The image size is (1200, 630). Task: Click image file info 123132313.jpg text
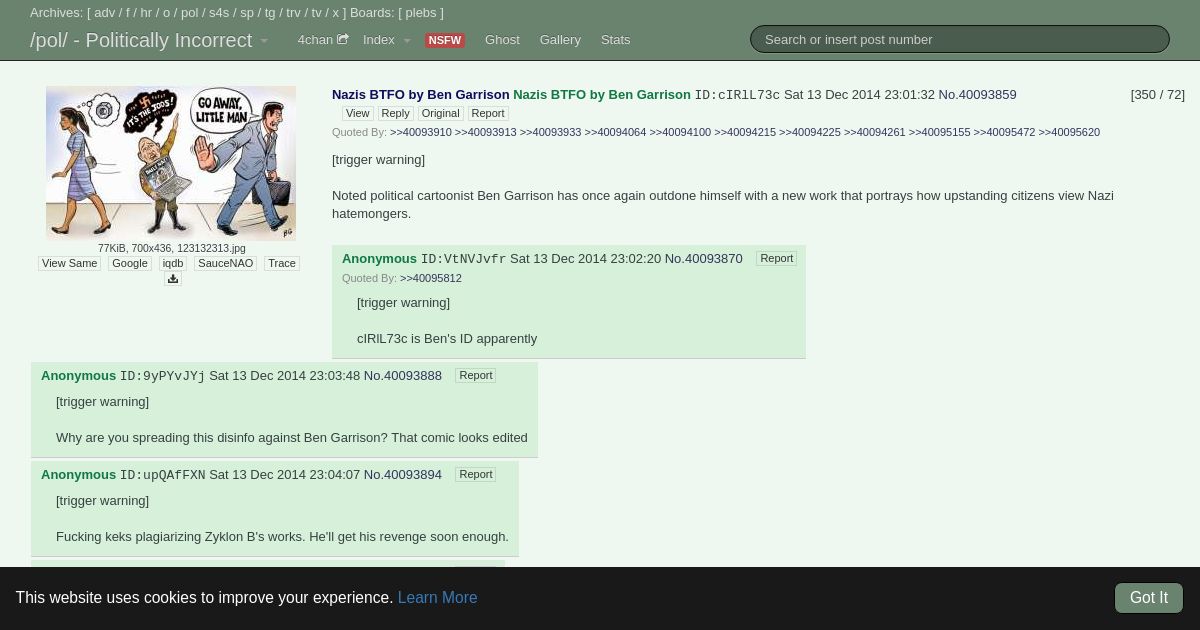(171, 248)
